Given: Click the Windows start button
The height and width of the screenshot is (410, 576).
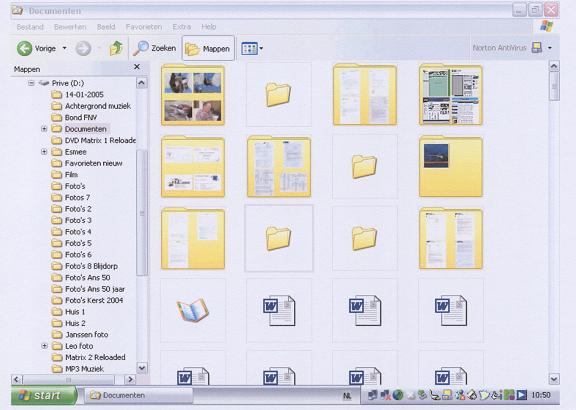Looking at the screenshot, I should coord(44,395).
